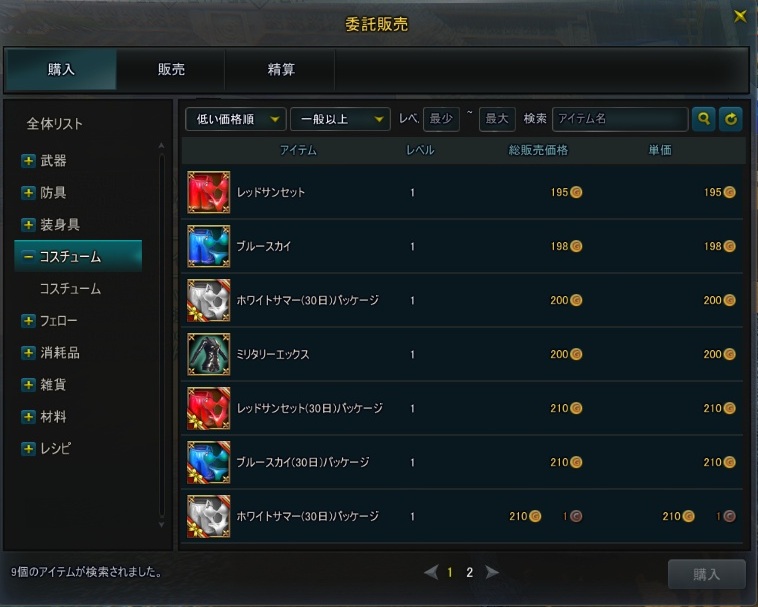This screenshot has height=607, width=758.
Task: Open the 低い価格順 sort dropdown
Action: 235,119
